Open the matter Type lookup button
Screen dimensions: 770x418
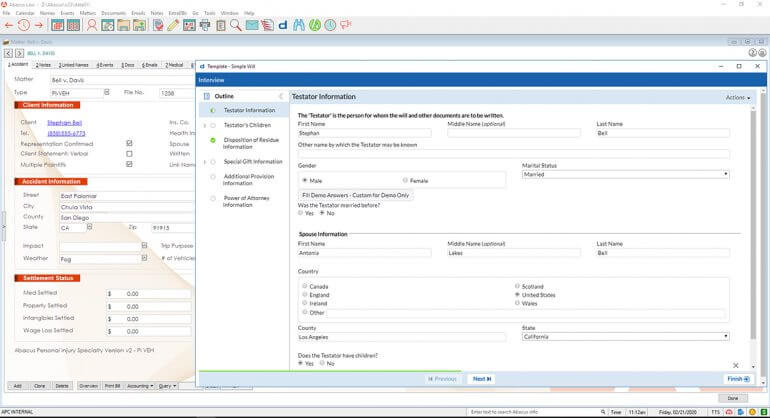click(107, 92)
